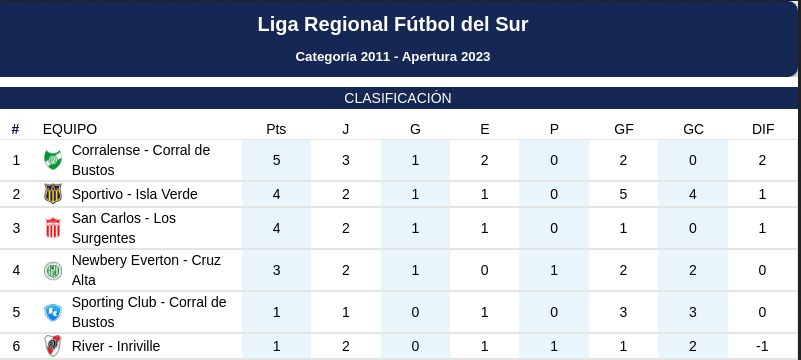Click the San Carlos red-striped crest
This screenshot has width=801, height=360.
(x=53, y=228)
